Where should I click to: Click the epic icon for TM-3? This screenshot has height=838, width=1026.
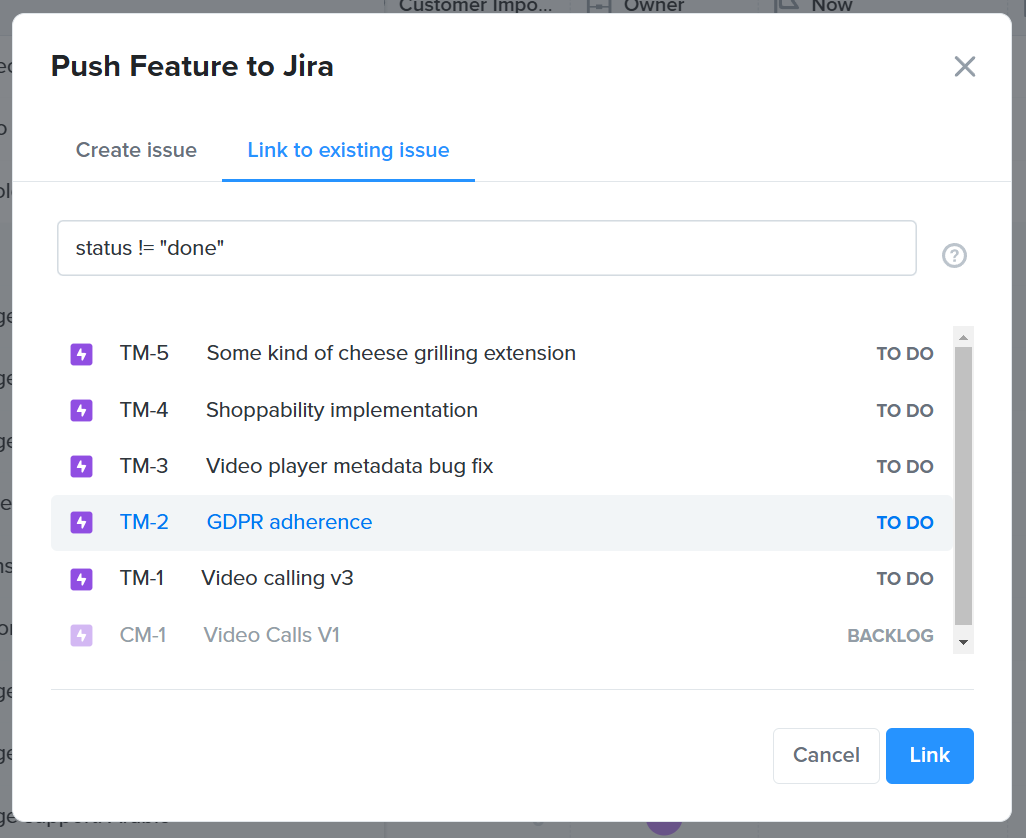[x=82, y=466]
